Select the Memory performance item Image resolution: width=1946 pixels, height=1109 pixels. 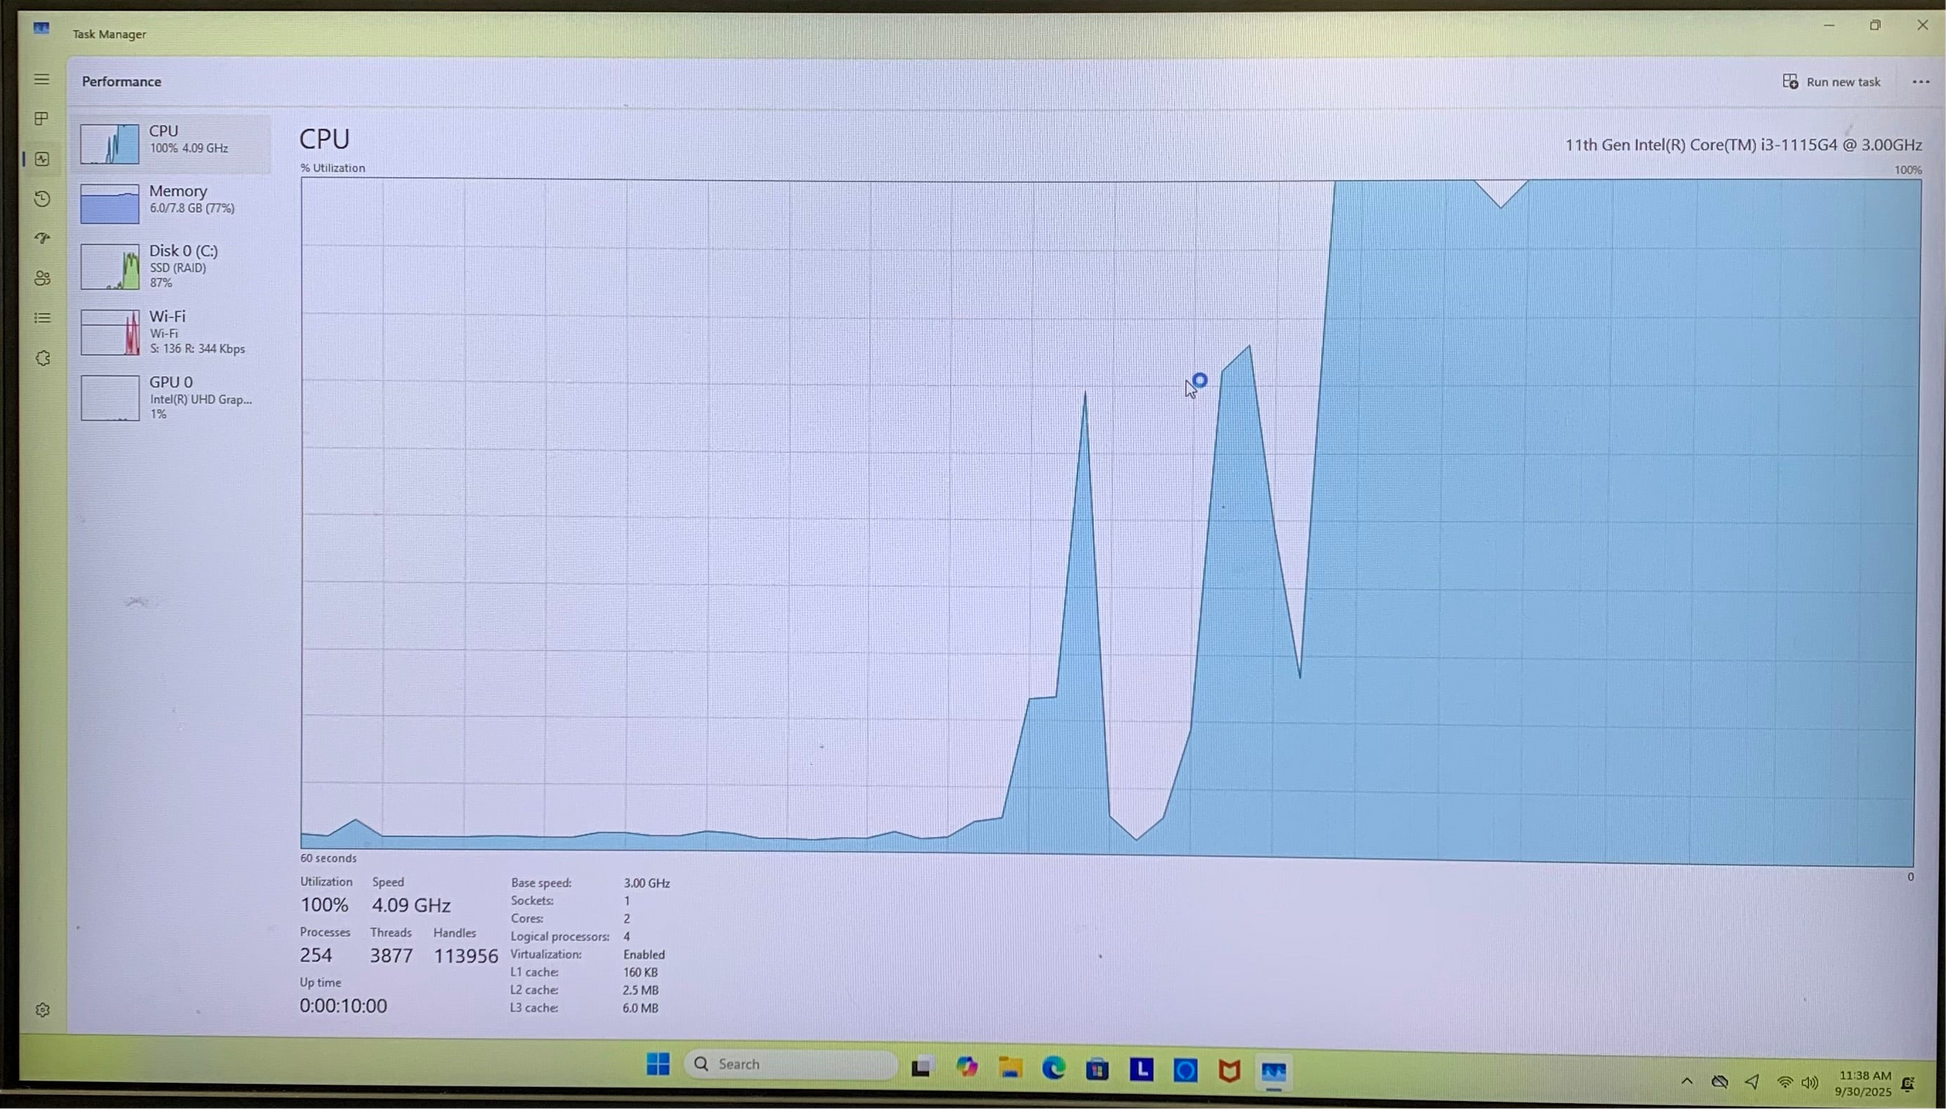click(172, 201)
